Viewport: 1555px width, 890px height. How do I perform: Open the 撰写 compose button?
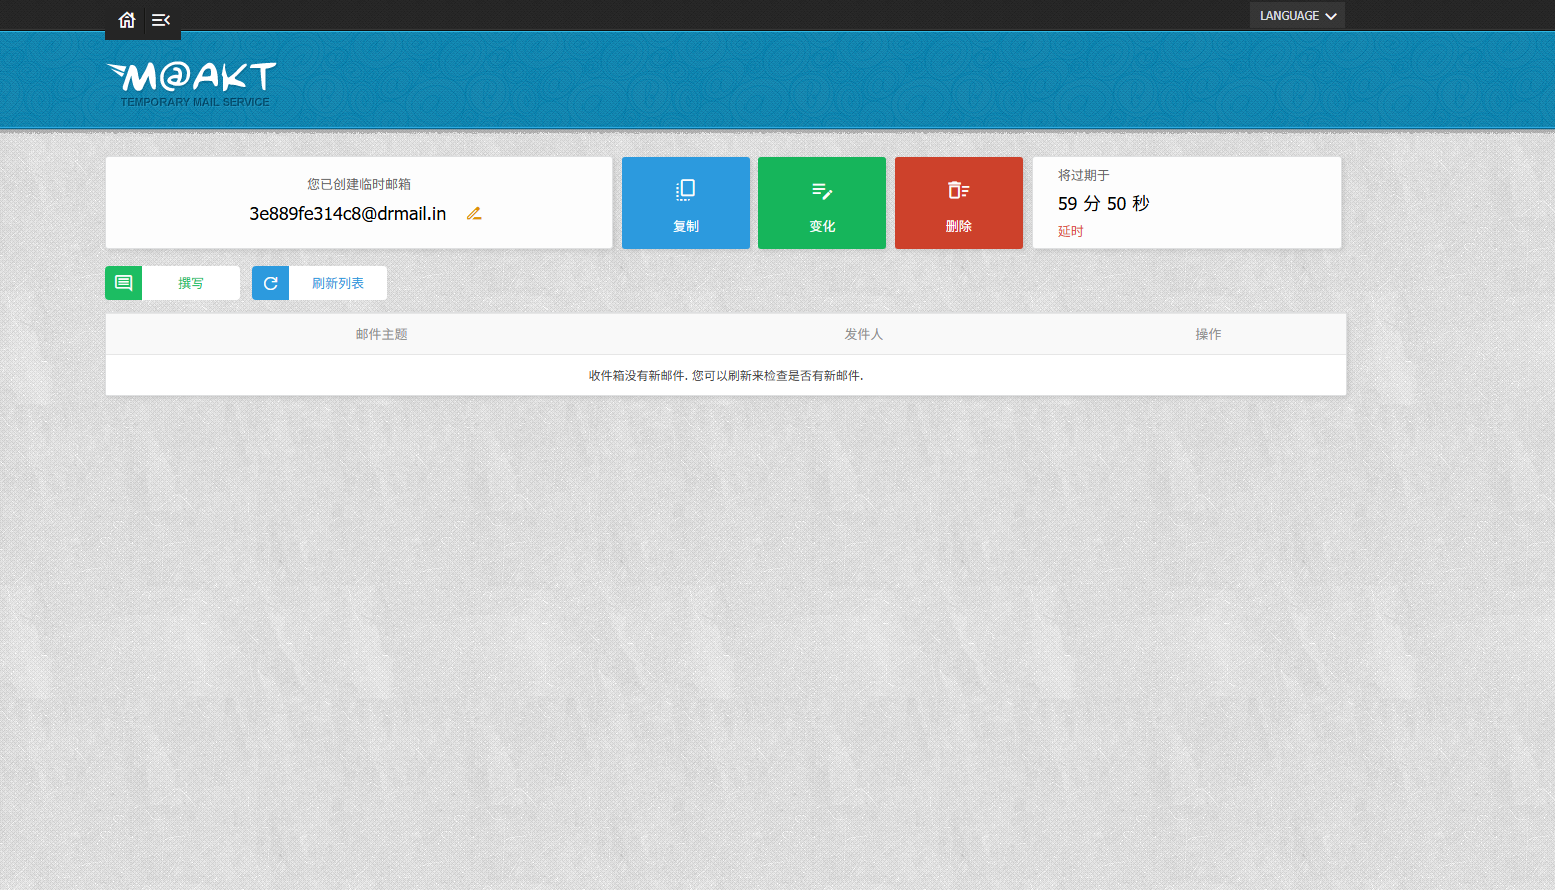pyautogui.click(x=191, y=283)
